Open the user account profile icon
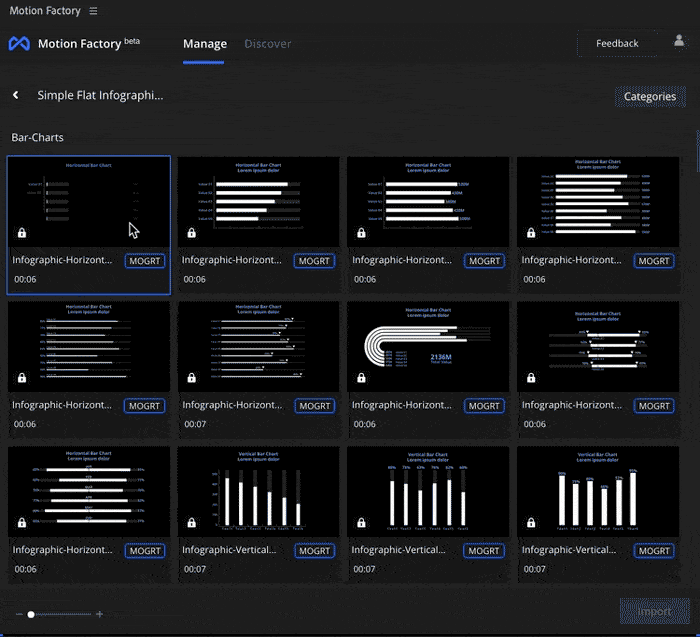 (679, 42)
